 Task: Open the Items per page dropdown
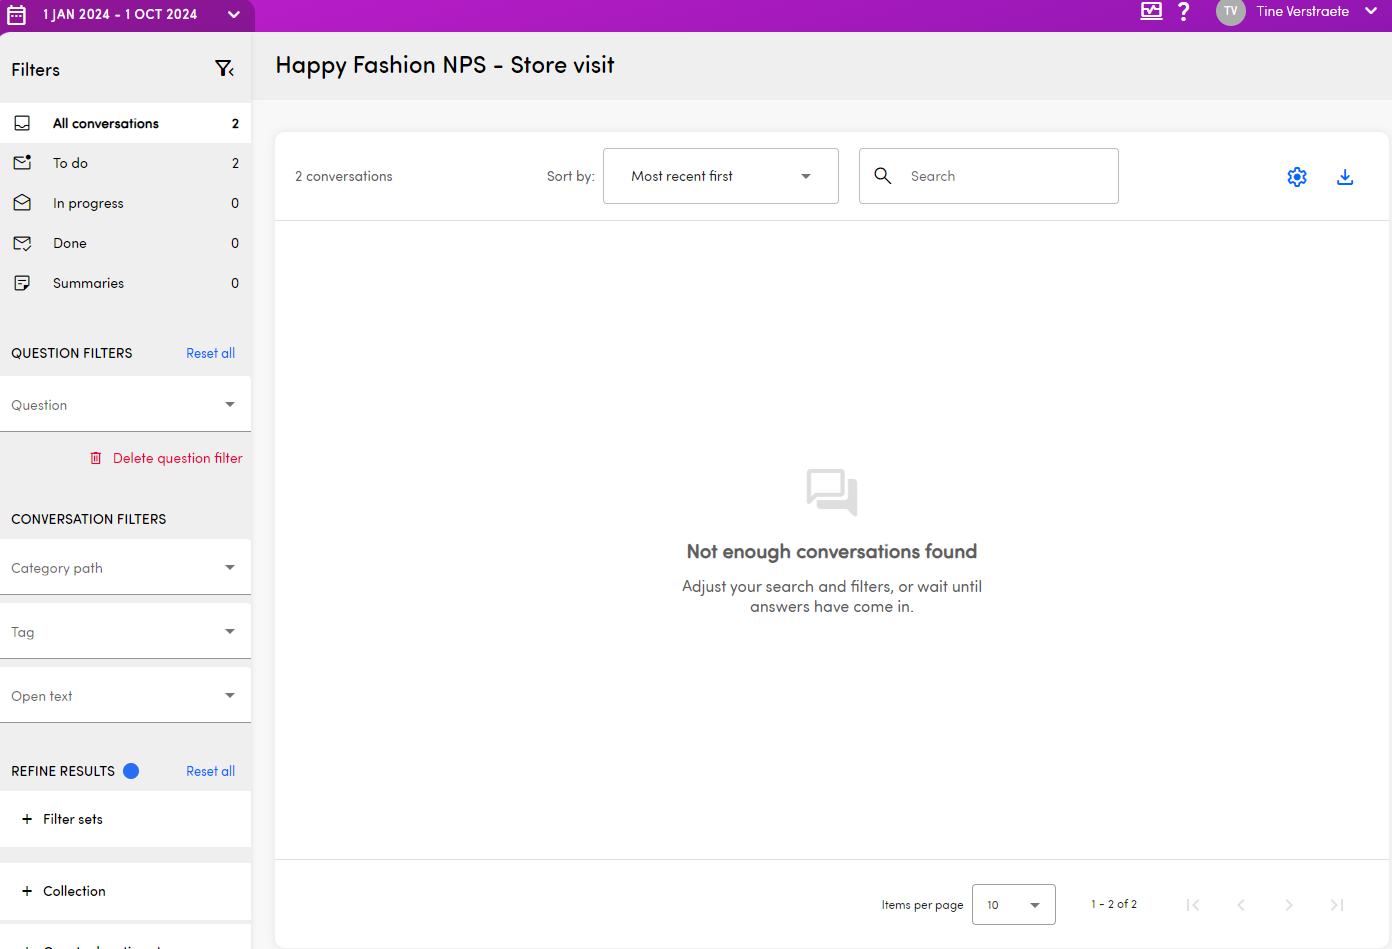pos(1014,905)
